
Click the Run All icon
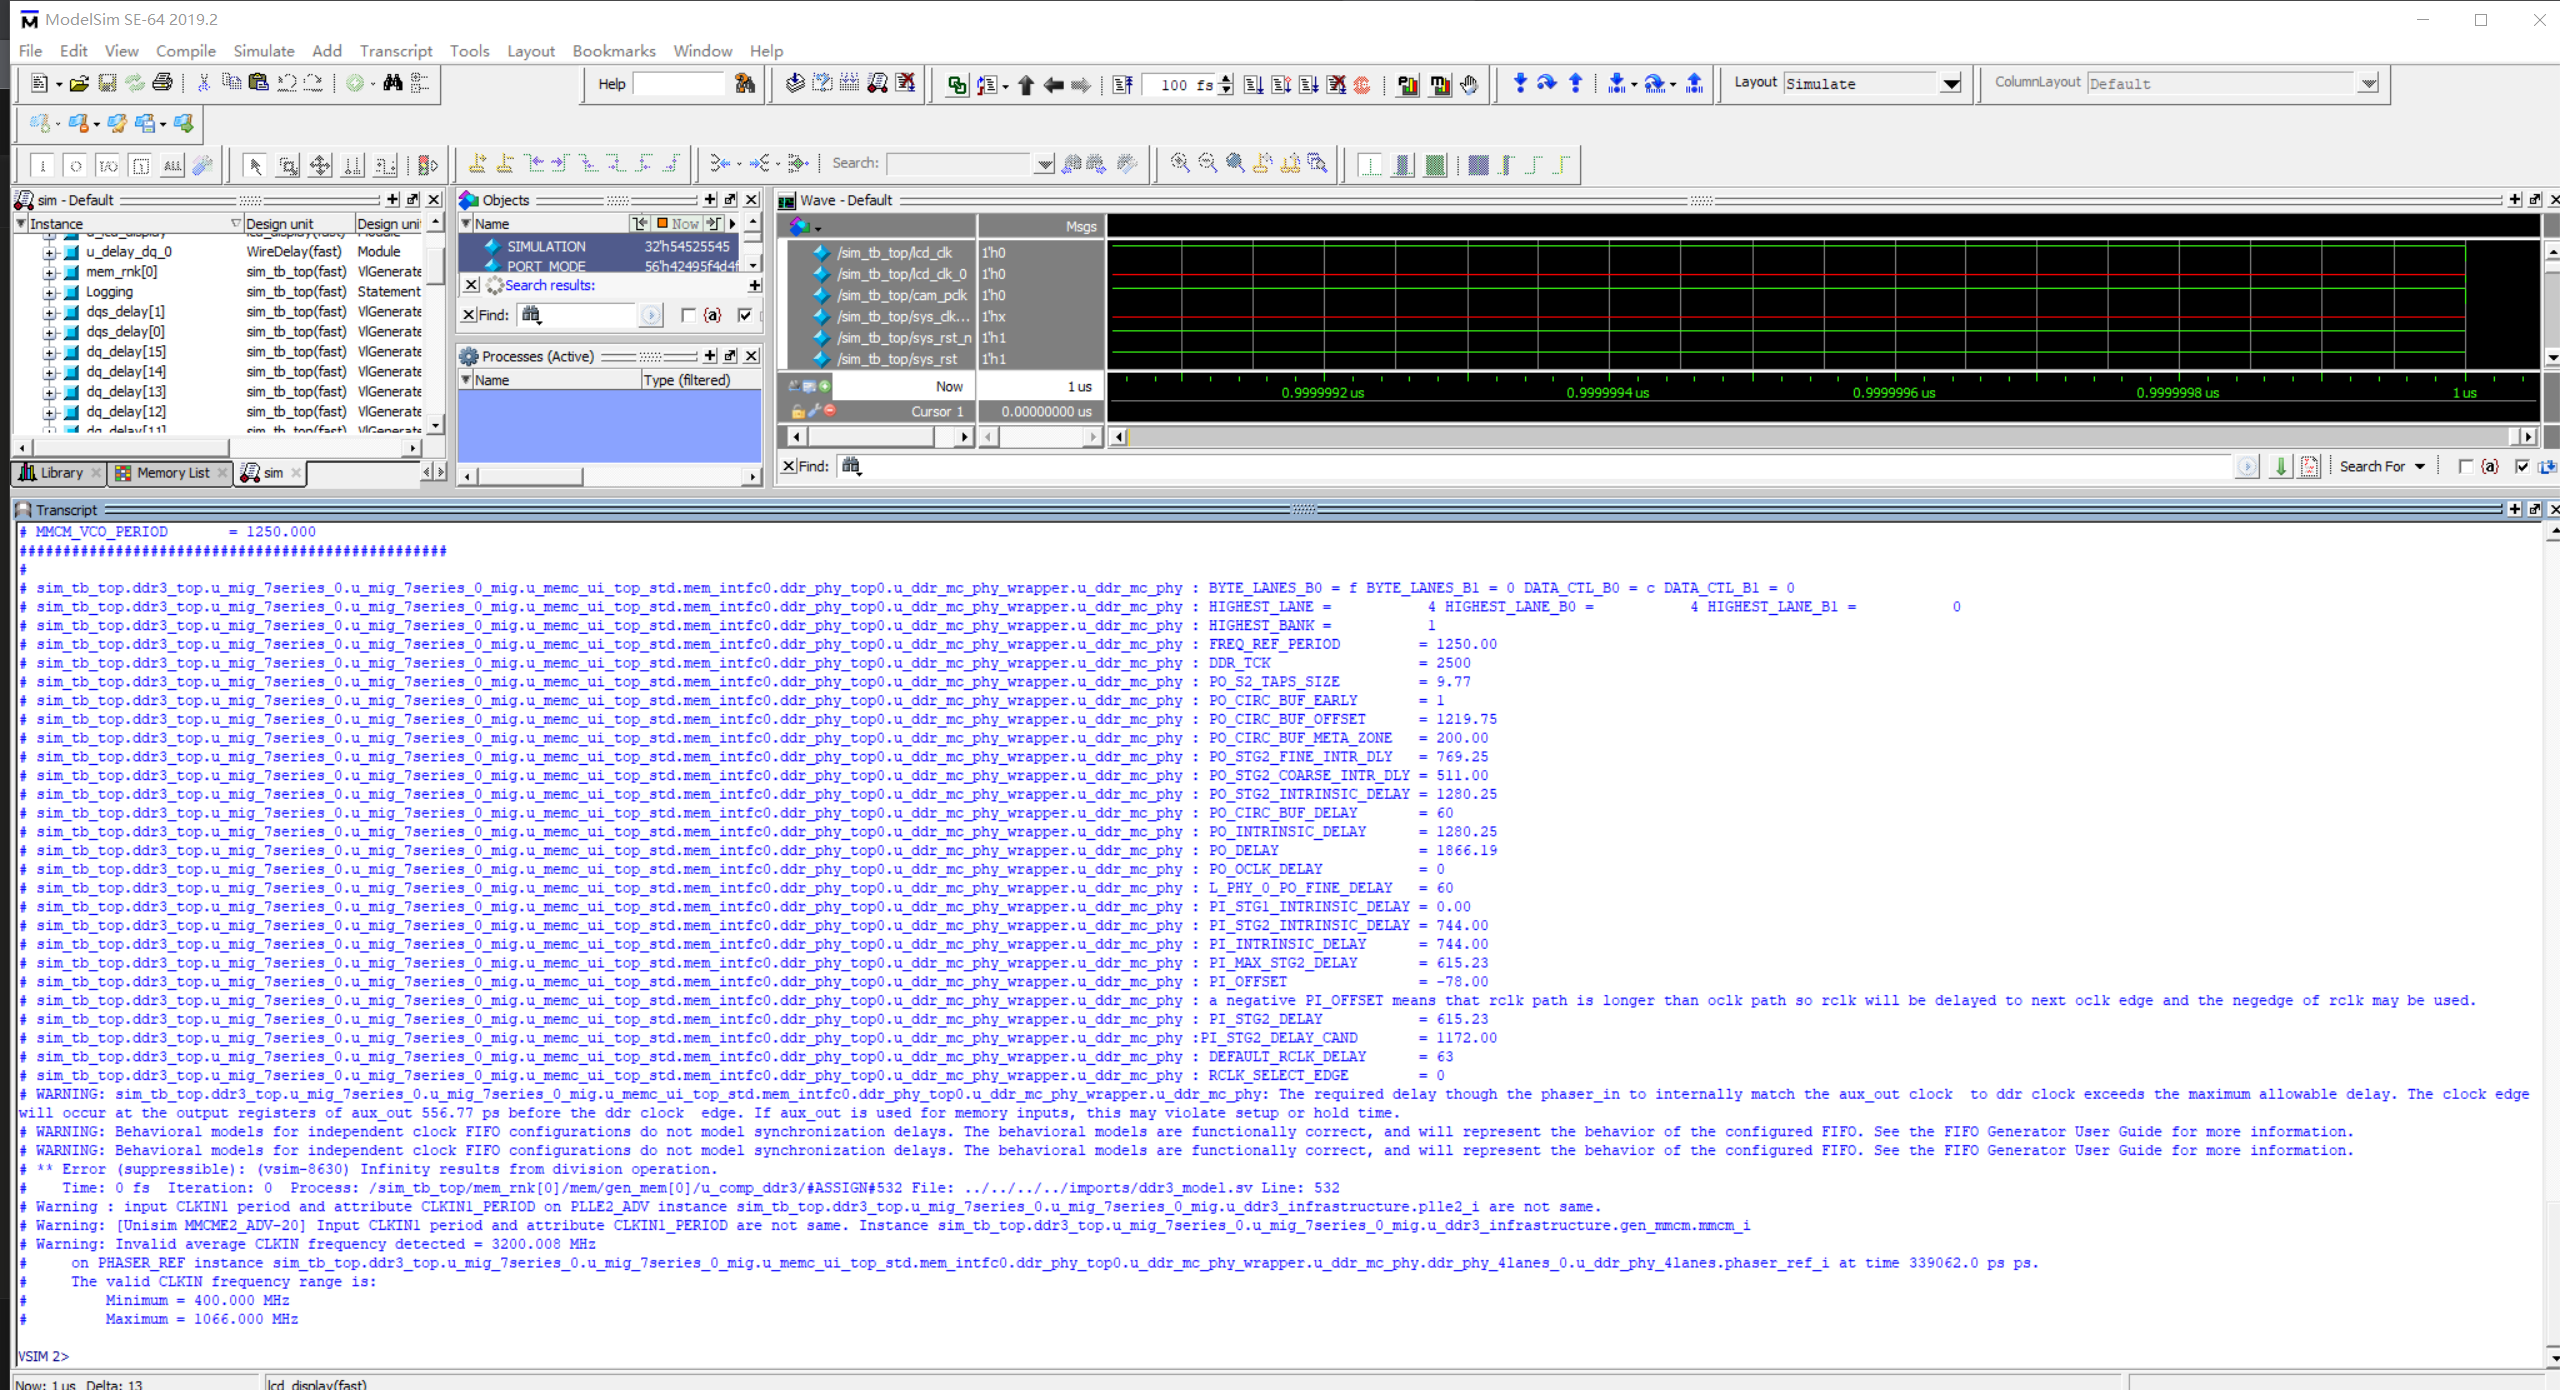(x=1308, y=84)
